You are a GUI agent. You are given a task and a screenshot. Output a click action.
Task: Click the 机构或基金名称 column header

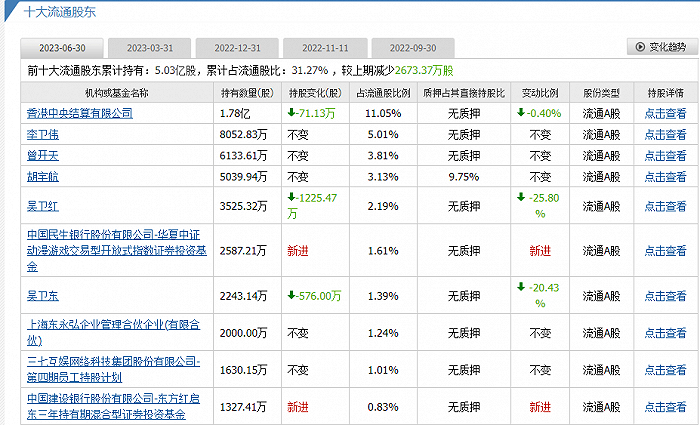117,93
